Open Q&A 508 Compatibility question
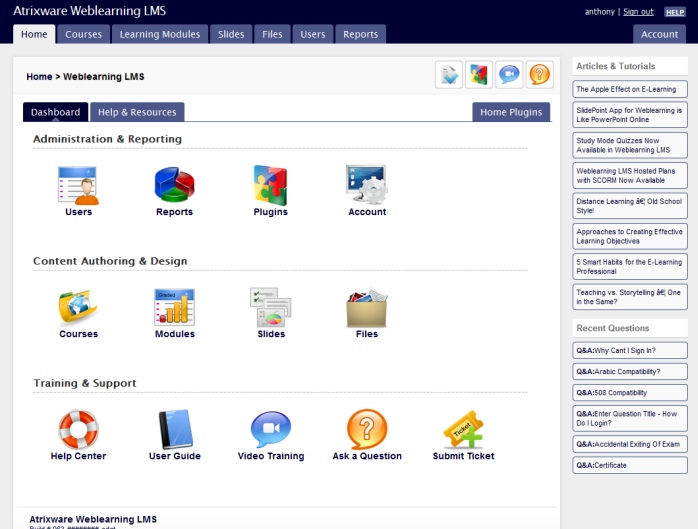Image resolution: width=698 pixels, height=529 pixels. point(630,393)
